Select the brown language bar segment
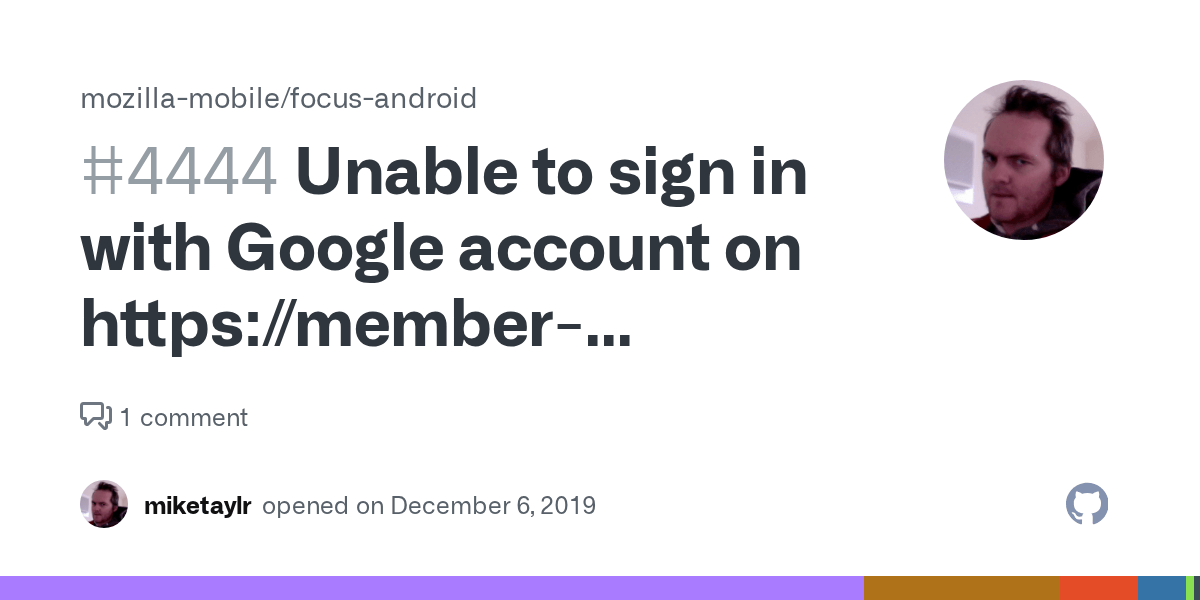This screenshot has height=600, width=1200. coord(961,588)
